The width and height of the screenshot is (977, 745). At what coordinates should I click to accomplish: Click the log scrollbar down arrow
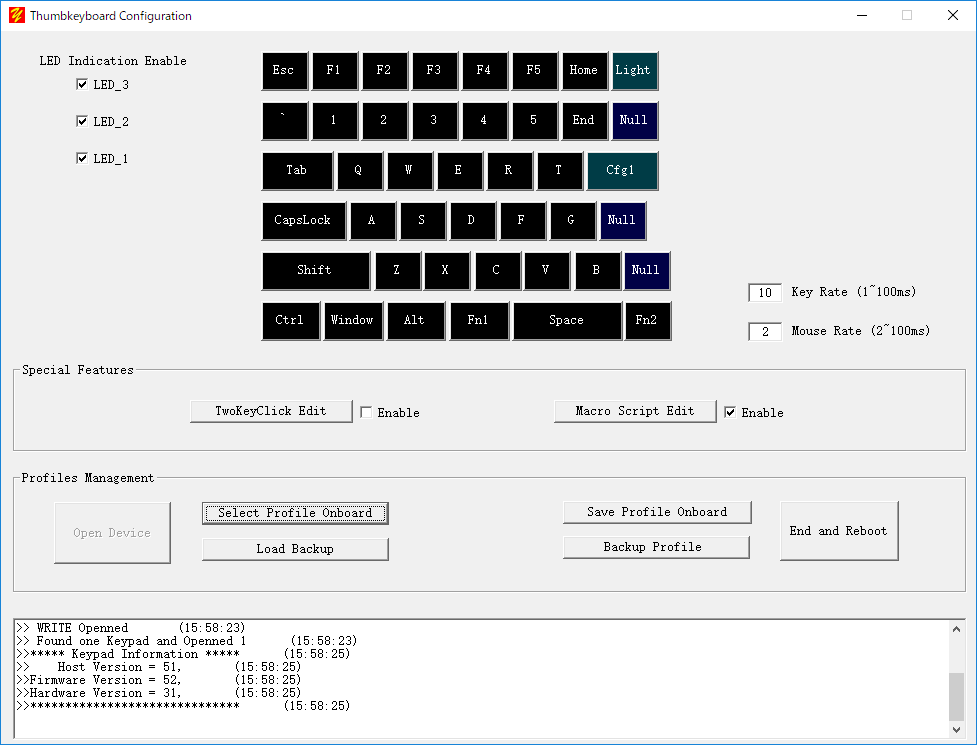[956, 729]
